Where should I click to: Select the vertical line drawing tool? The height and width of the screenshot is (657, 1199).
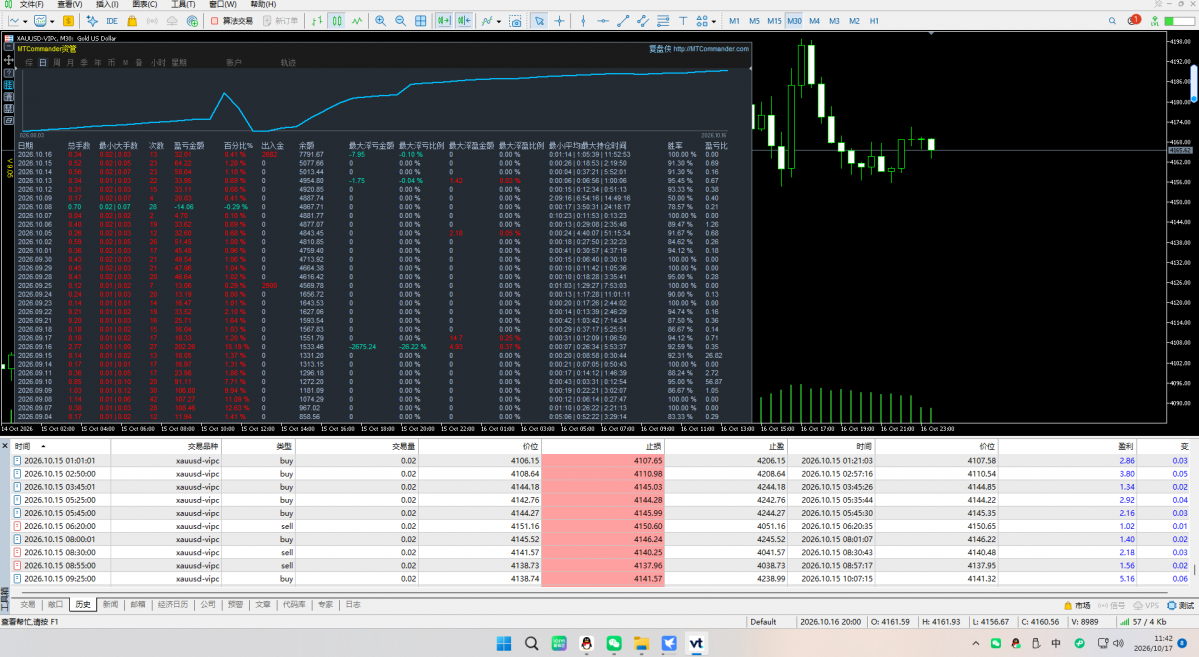click(583, 21)
